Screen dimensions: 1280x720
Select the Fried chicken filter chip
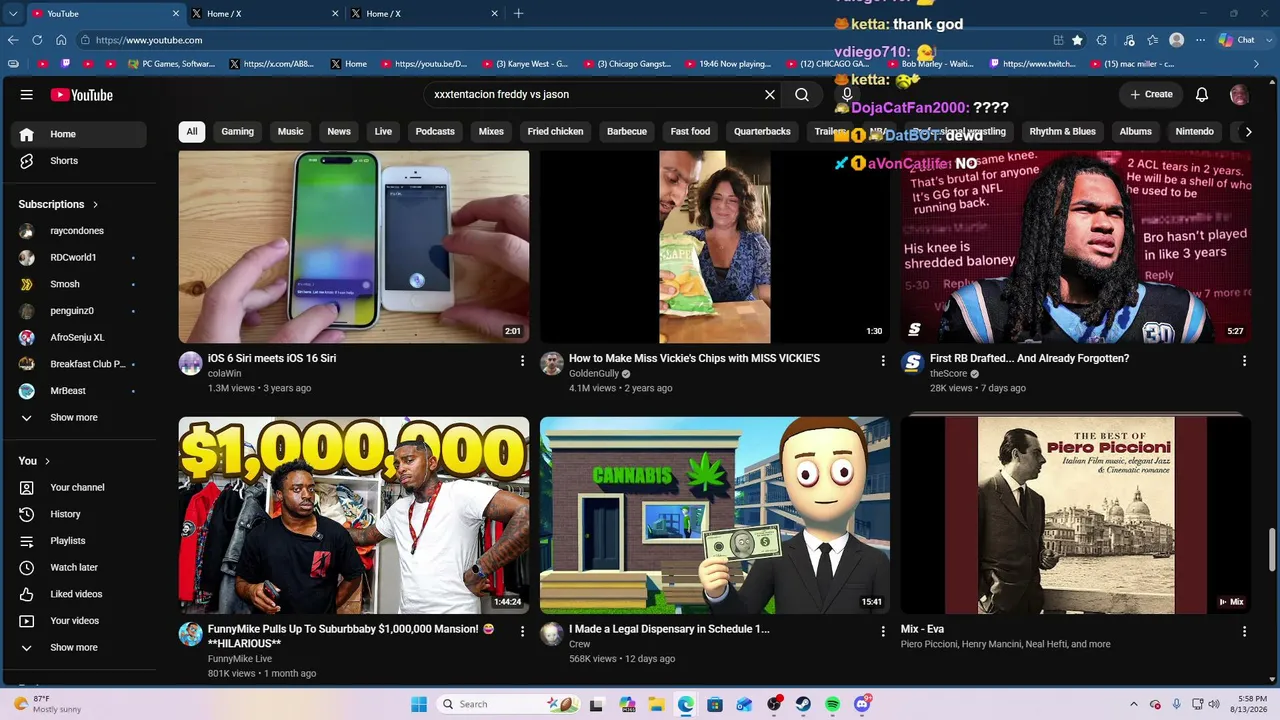(x=556, y=132)
